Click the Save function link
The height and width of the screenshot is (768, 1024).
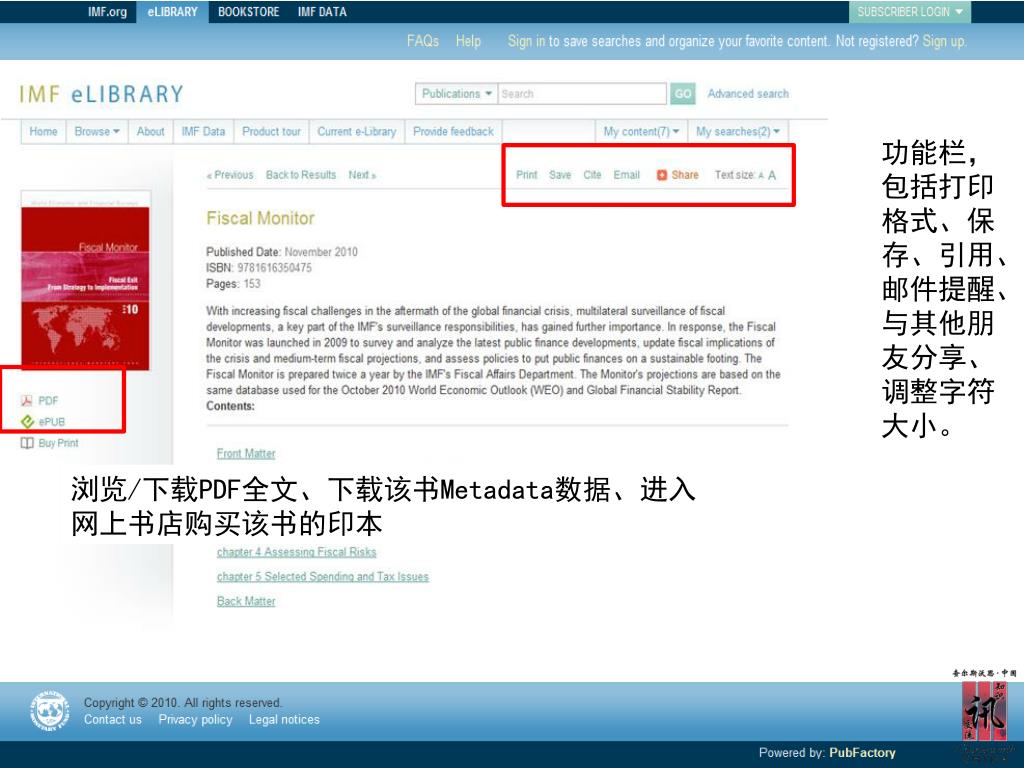[560, 175]
